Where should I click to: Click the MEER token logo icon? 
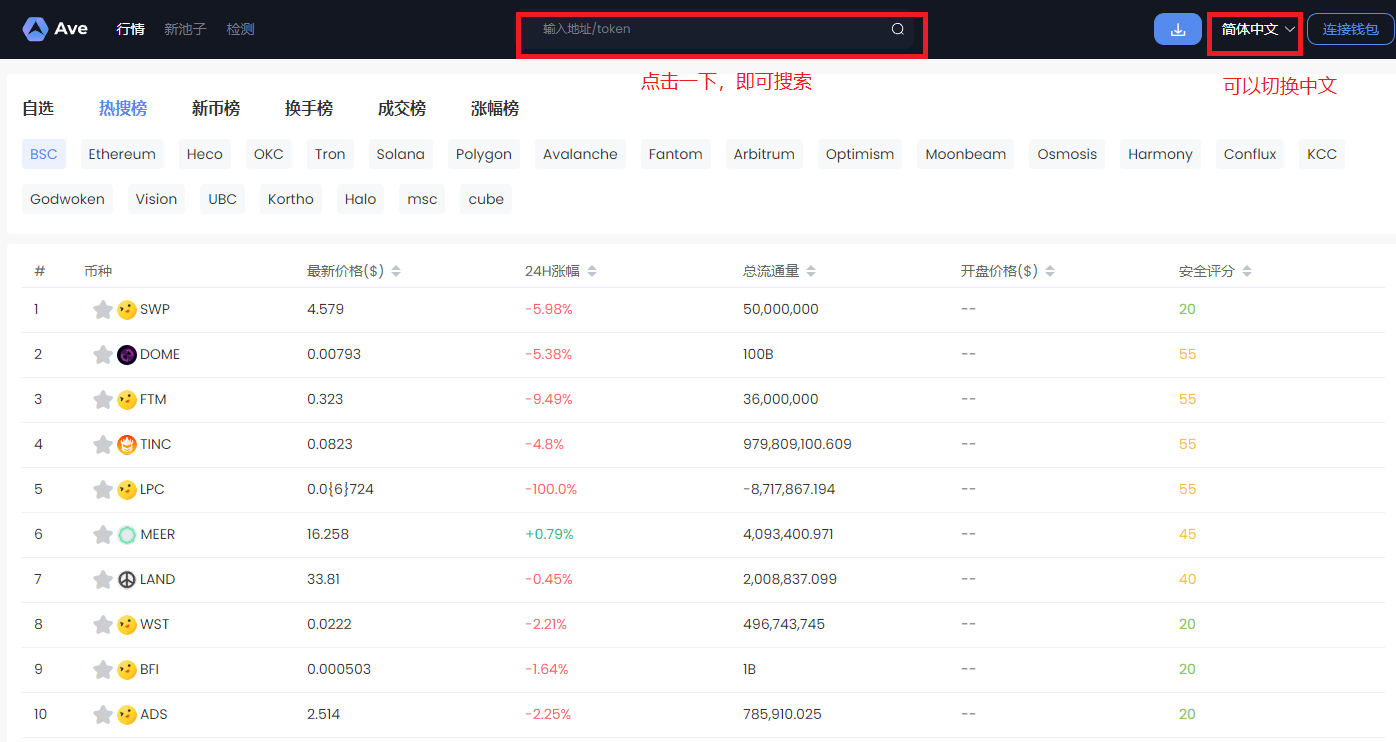click(127, 535)
